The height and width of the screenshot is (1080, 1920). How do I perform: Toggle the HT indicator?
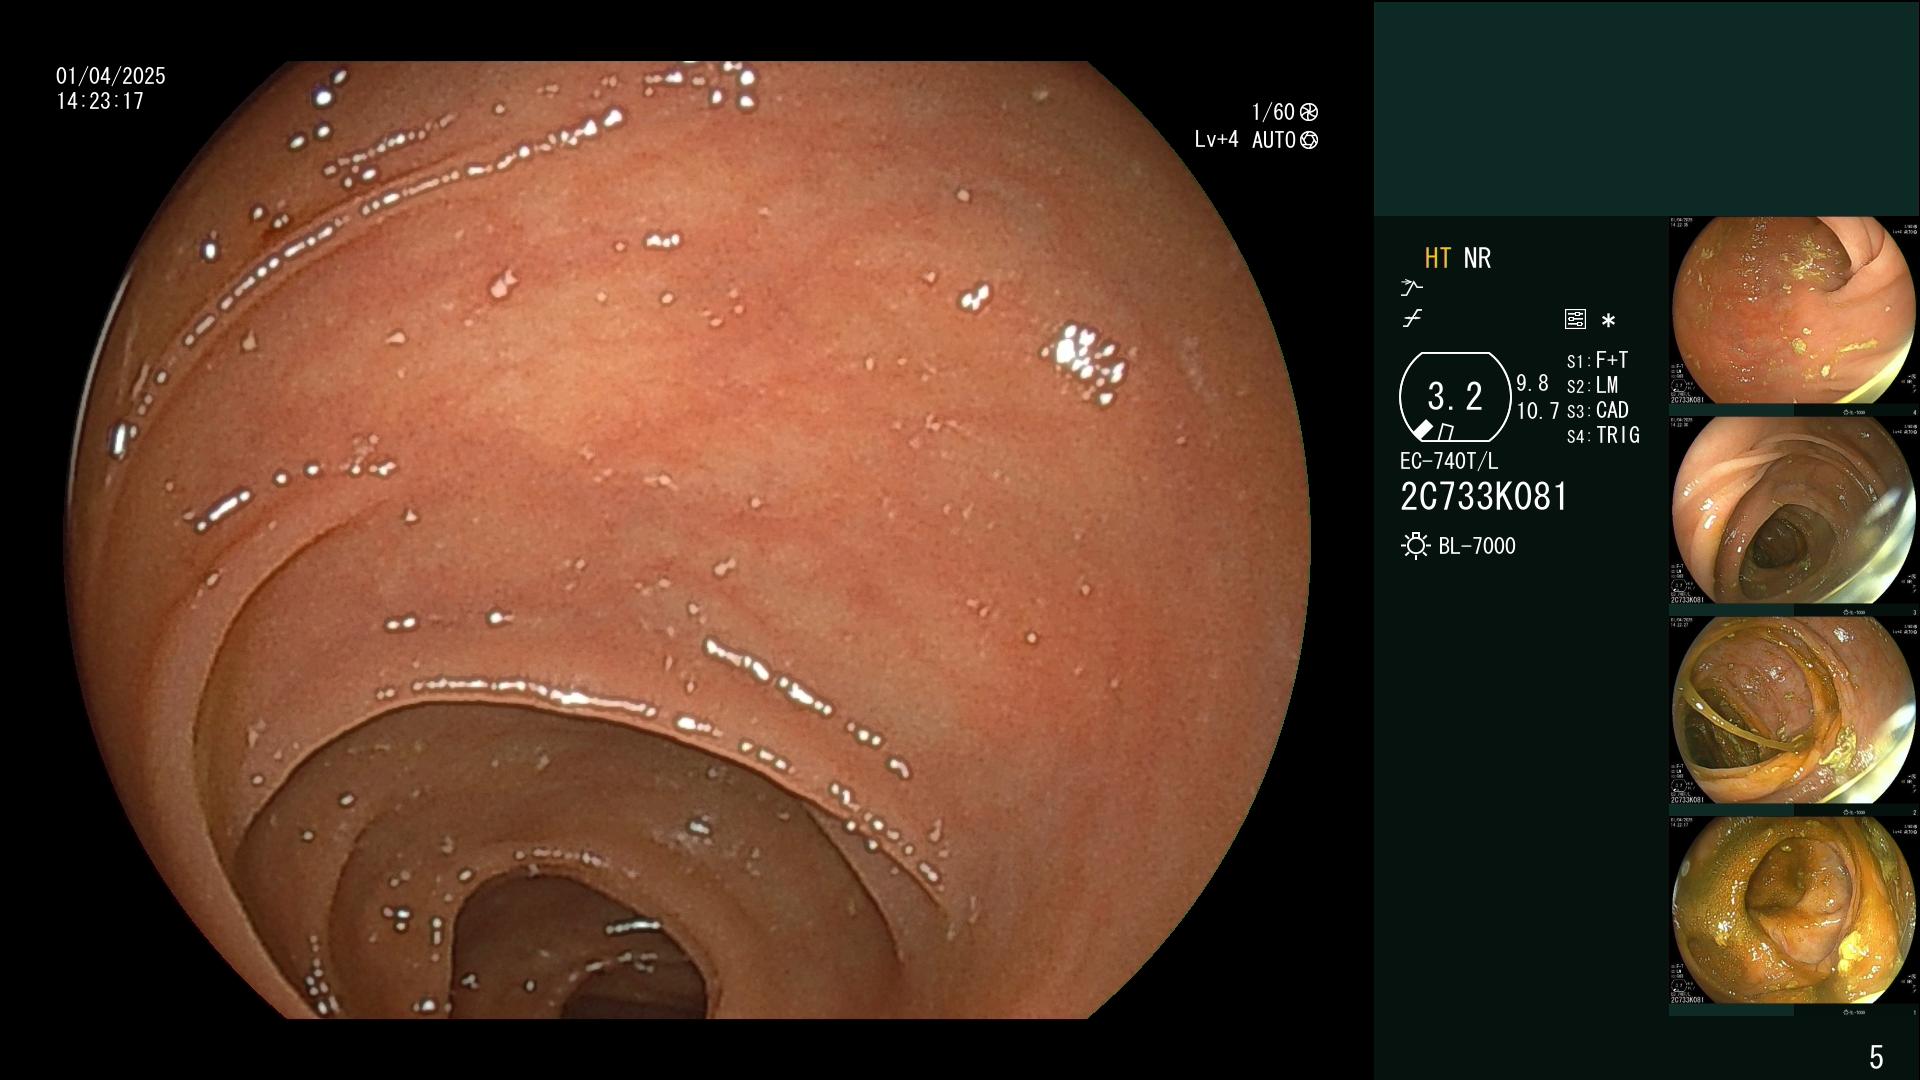(x=1438, y=258)
